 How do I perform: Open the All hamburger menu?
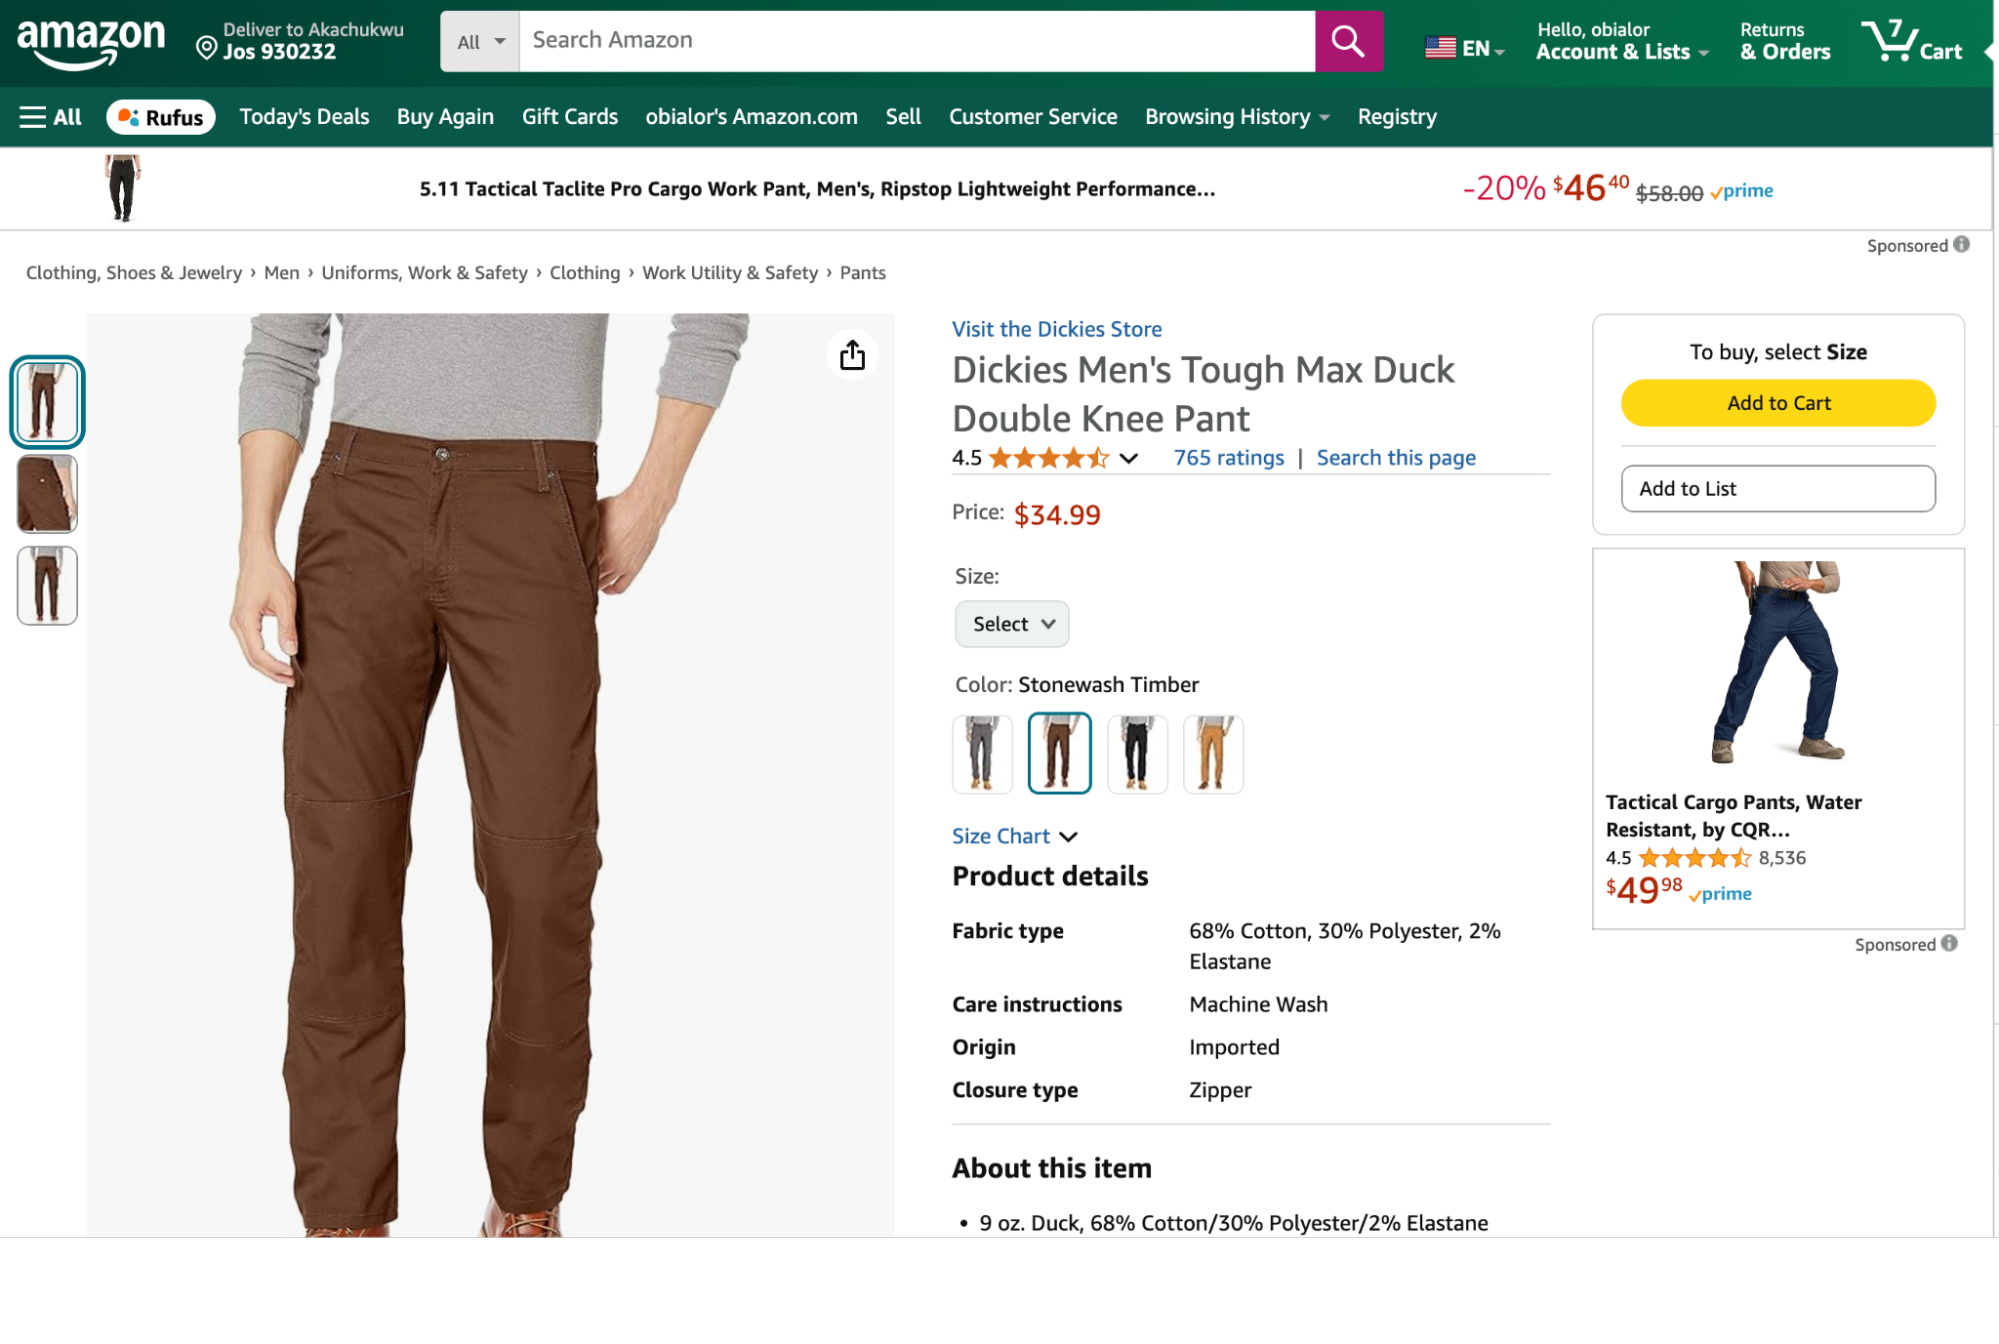[47, 116]
